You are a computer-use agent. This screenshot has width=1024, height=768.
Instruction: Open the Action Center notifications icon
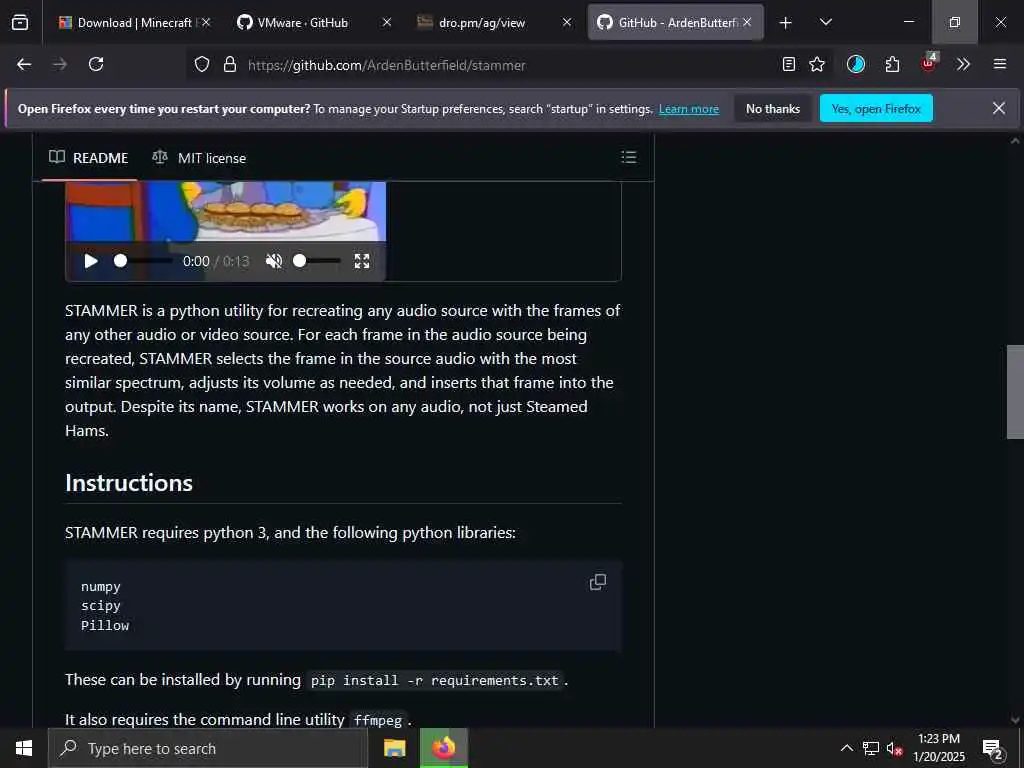(x=993, y=749)
